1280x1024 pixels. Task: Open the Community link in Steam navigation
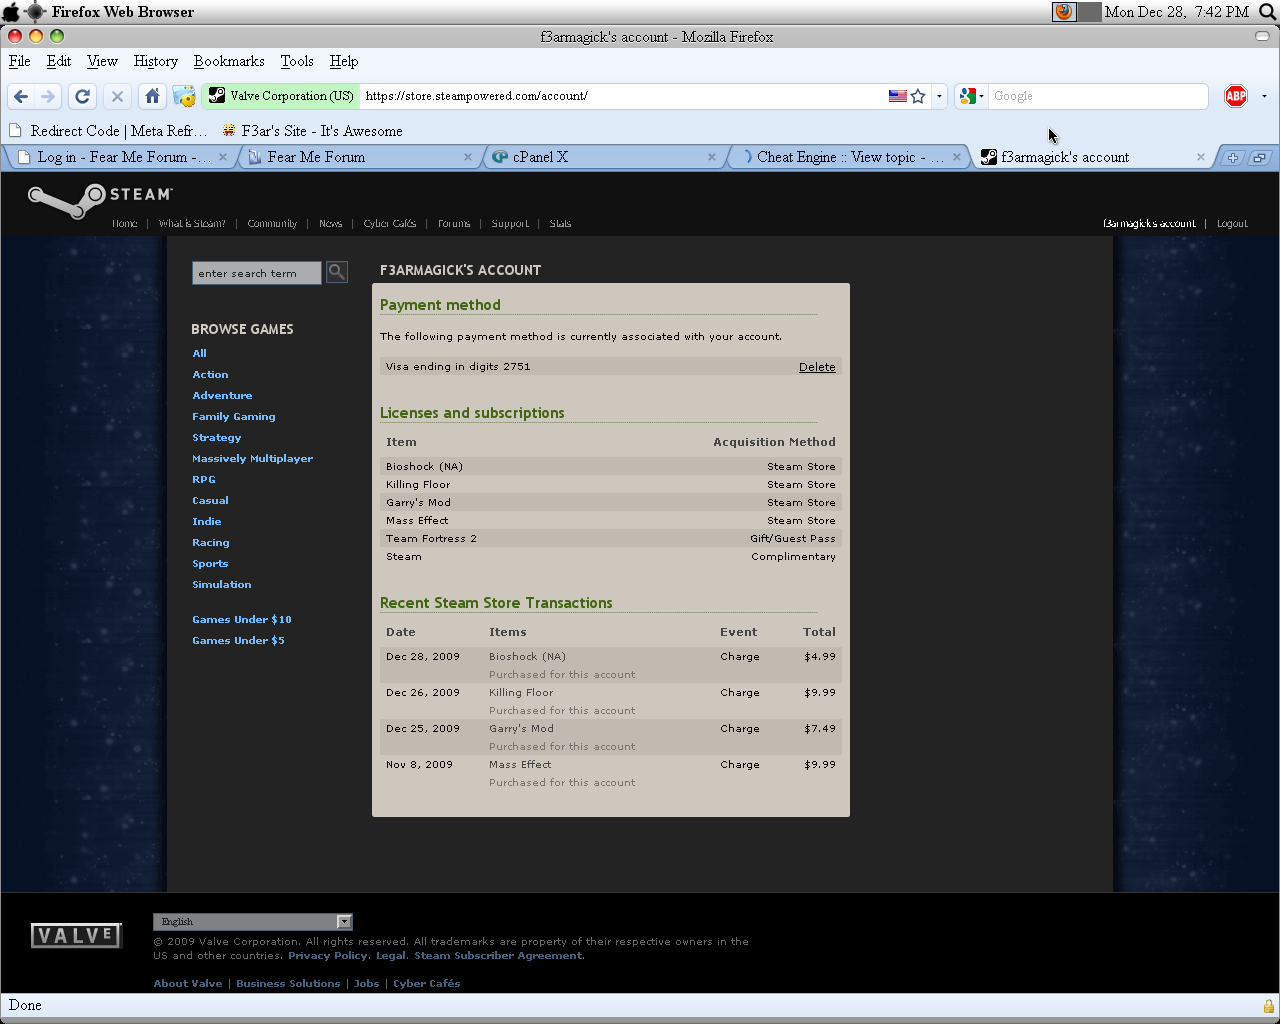[x=272, y=224]
